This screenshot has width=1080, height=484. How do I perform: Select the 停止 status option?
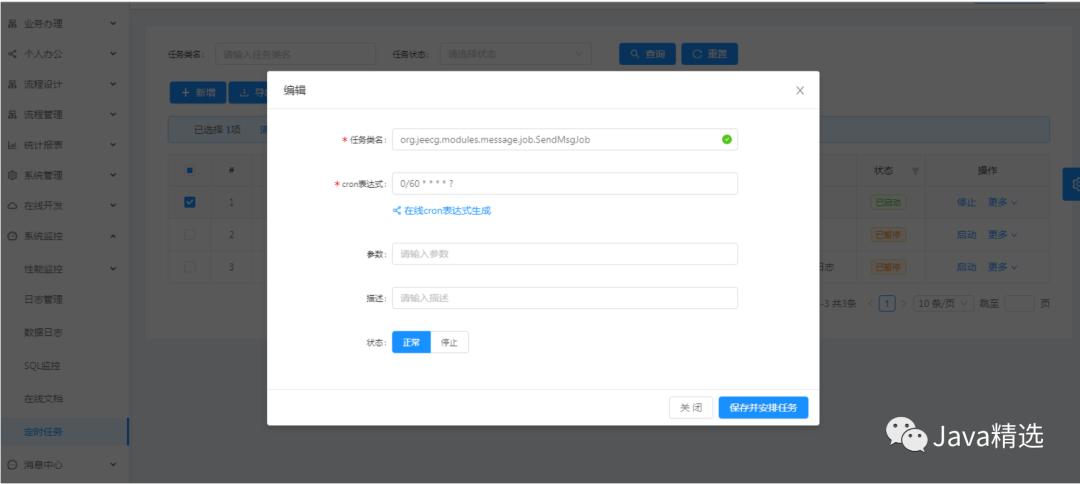(449, 342)
